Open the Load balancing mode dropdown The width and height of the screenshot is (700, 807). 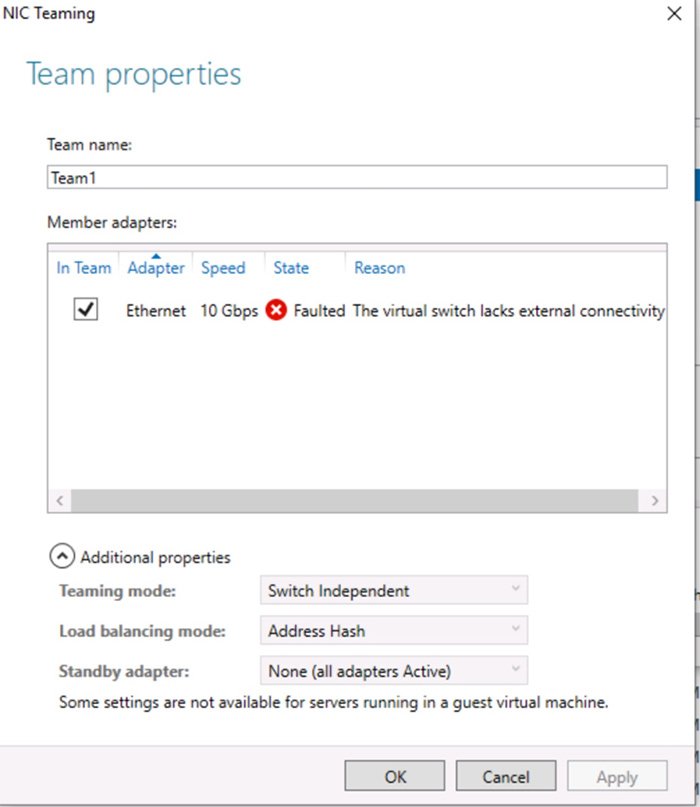click(x=393, y=631)
